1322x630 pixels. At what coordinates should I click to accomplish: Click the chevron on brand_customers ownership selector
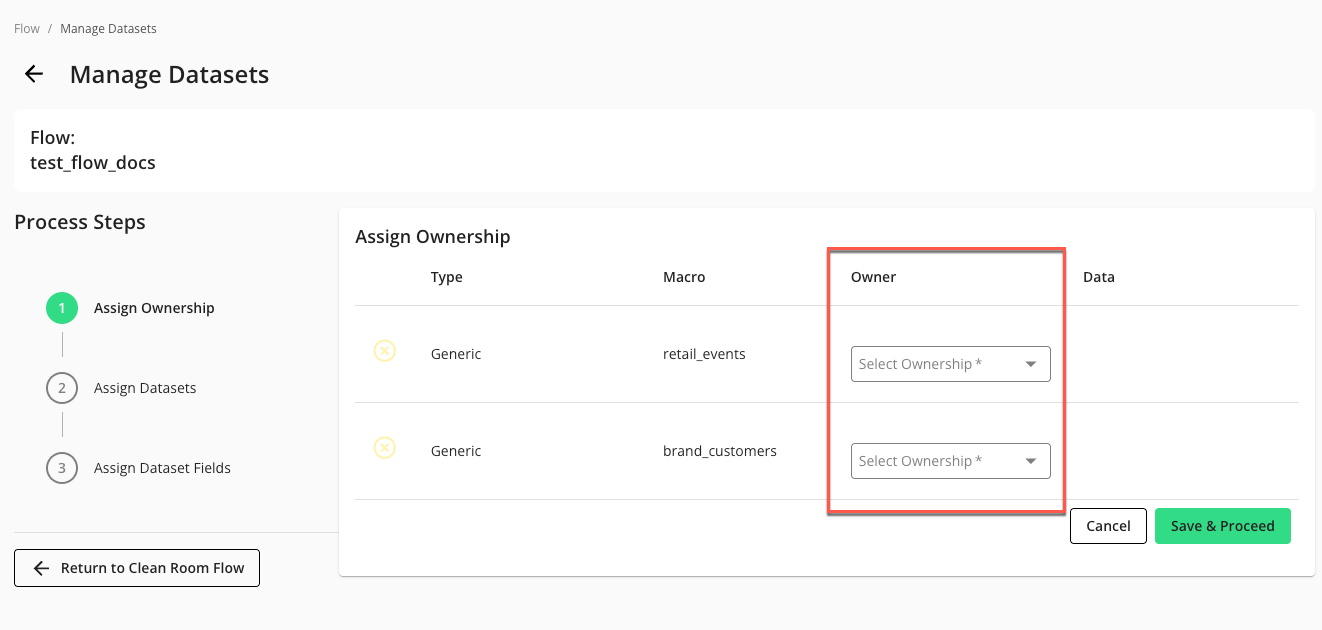point(1030,461)
